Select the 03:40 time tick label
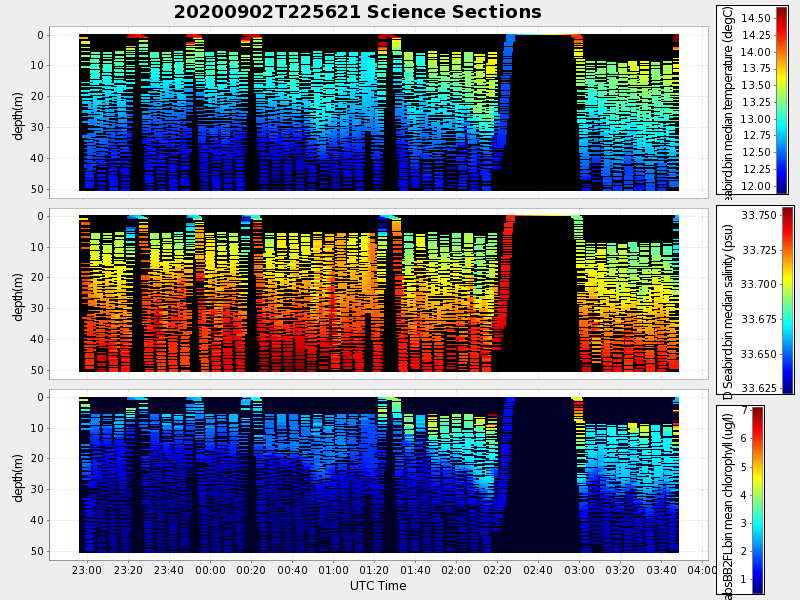 tap(661, 570)
